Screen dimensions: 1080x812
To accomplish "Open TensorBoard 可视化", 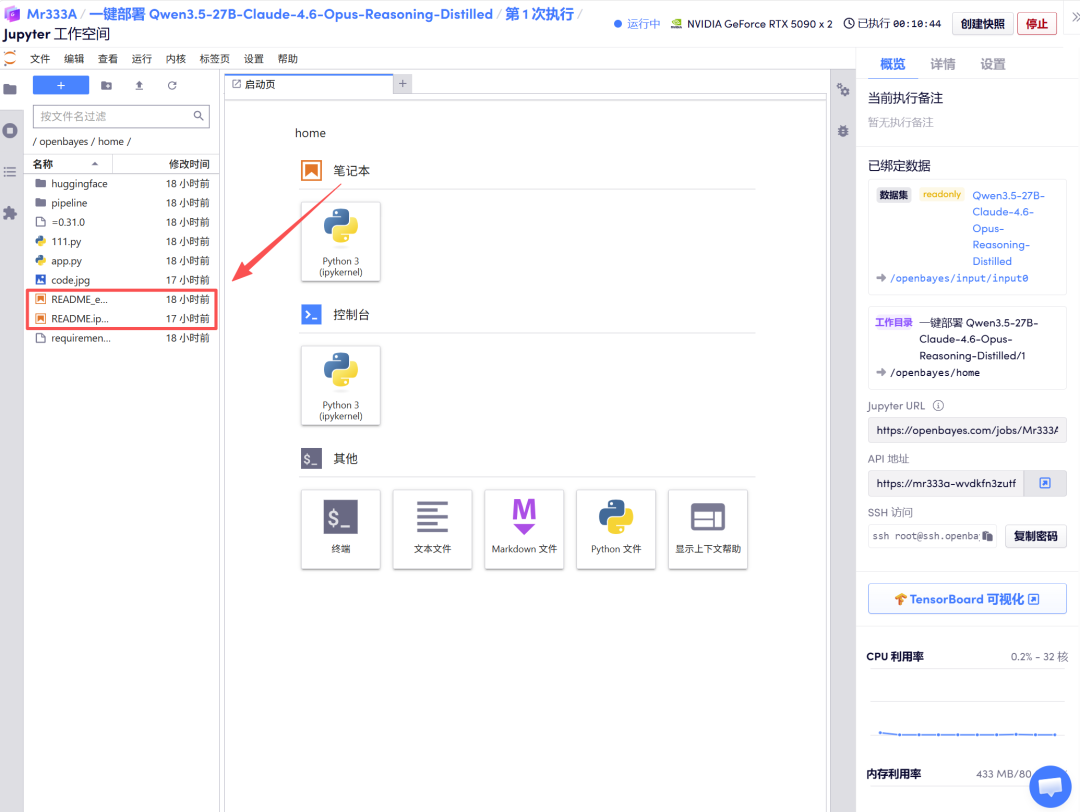I will pyautogui.click(x=967, y=599).
